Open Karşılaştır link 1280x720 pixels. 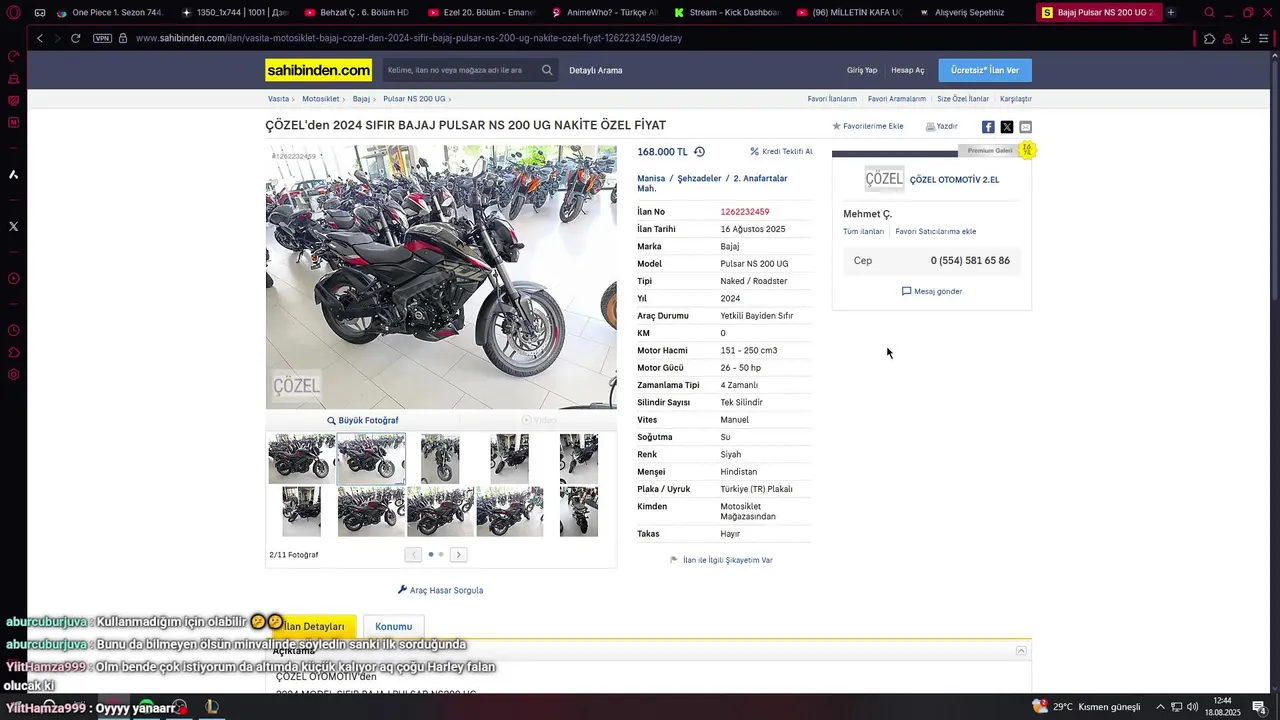(x=1016, y=99)
